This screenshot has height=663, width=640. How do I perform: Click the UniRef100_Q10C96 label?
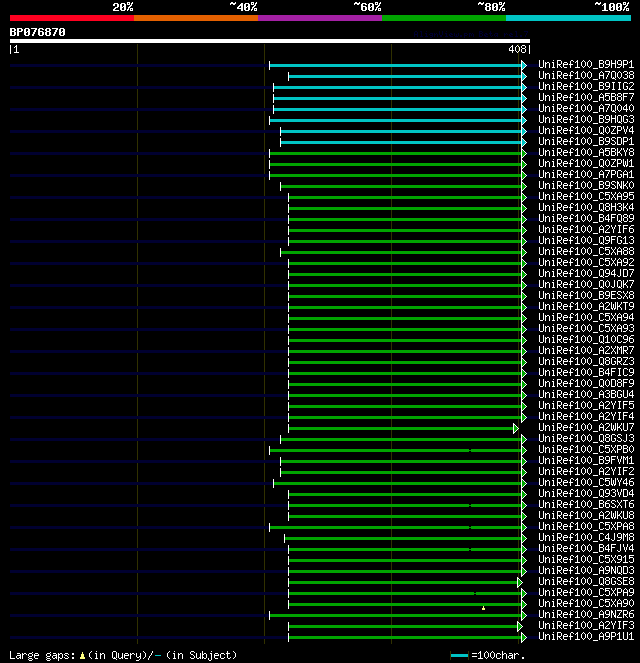click(586, 339)
